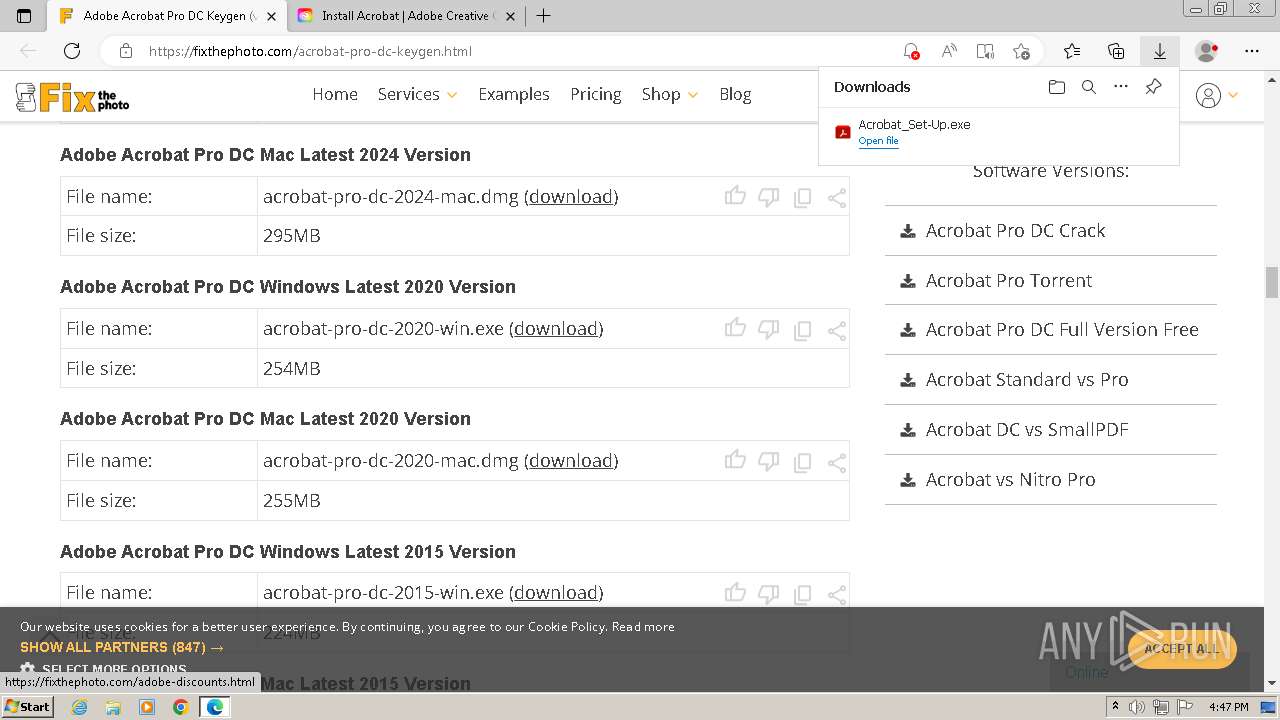Download acrobat-pro-dc-2015-win.exe link
Viewport: 1280px width, 720px height.
click(x=556, y=592)
